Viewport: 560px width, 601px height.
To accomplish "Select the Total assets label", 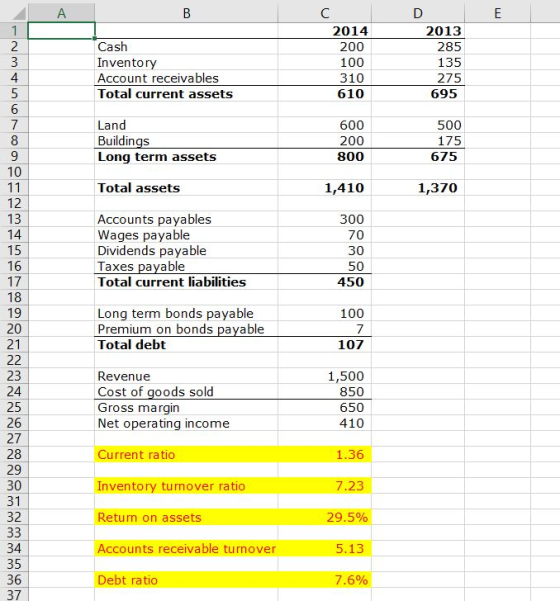I will click(186, 188).
